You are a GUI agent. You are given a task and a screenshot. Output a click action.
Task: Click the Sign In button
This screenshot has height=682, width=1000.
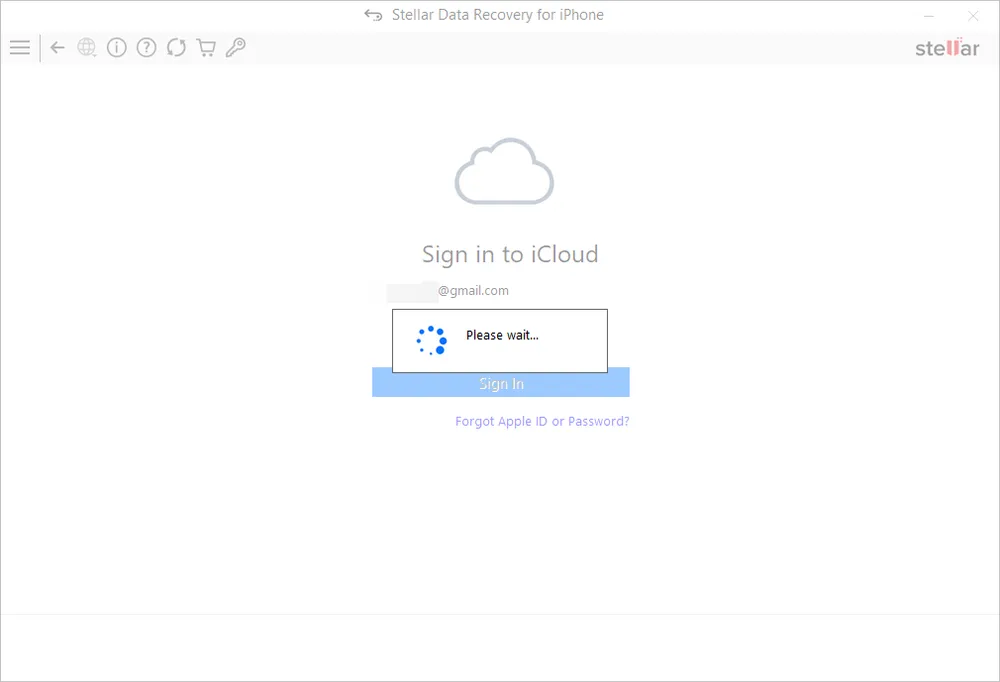[501, 383]
